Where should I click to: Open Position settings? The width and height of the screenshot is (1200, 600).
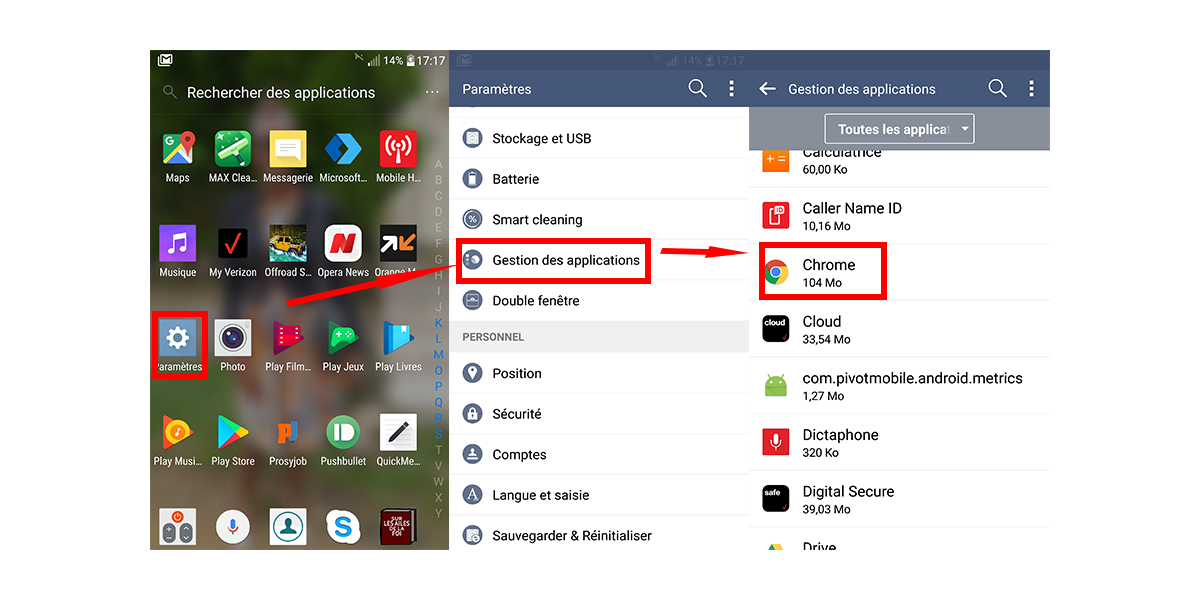[x=599, y=373]
